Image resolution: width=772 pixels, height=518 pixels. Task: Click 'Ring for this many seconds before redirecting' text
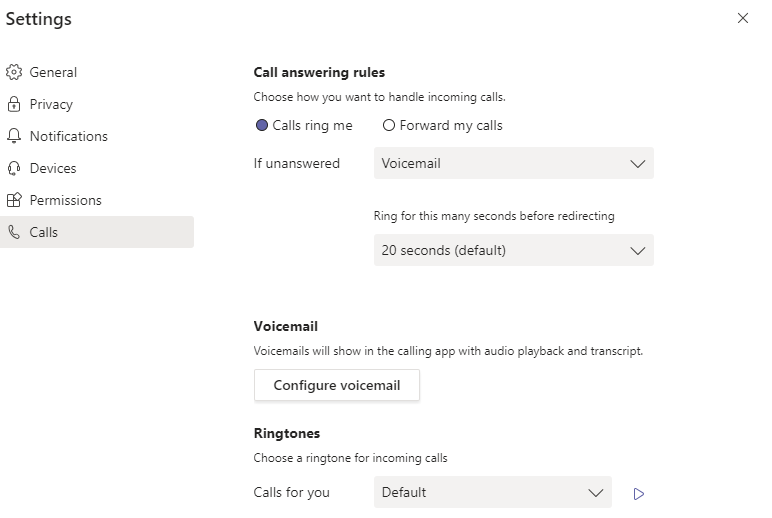click(494, 216)
